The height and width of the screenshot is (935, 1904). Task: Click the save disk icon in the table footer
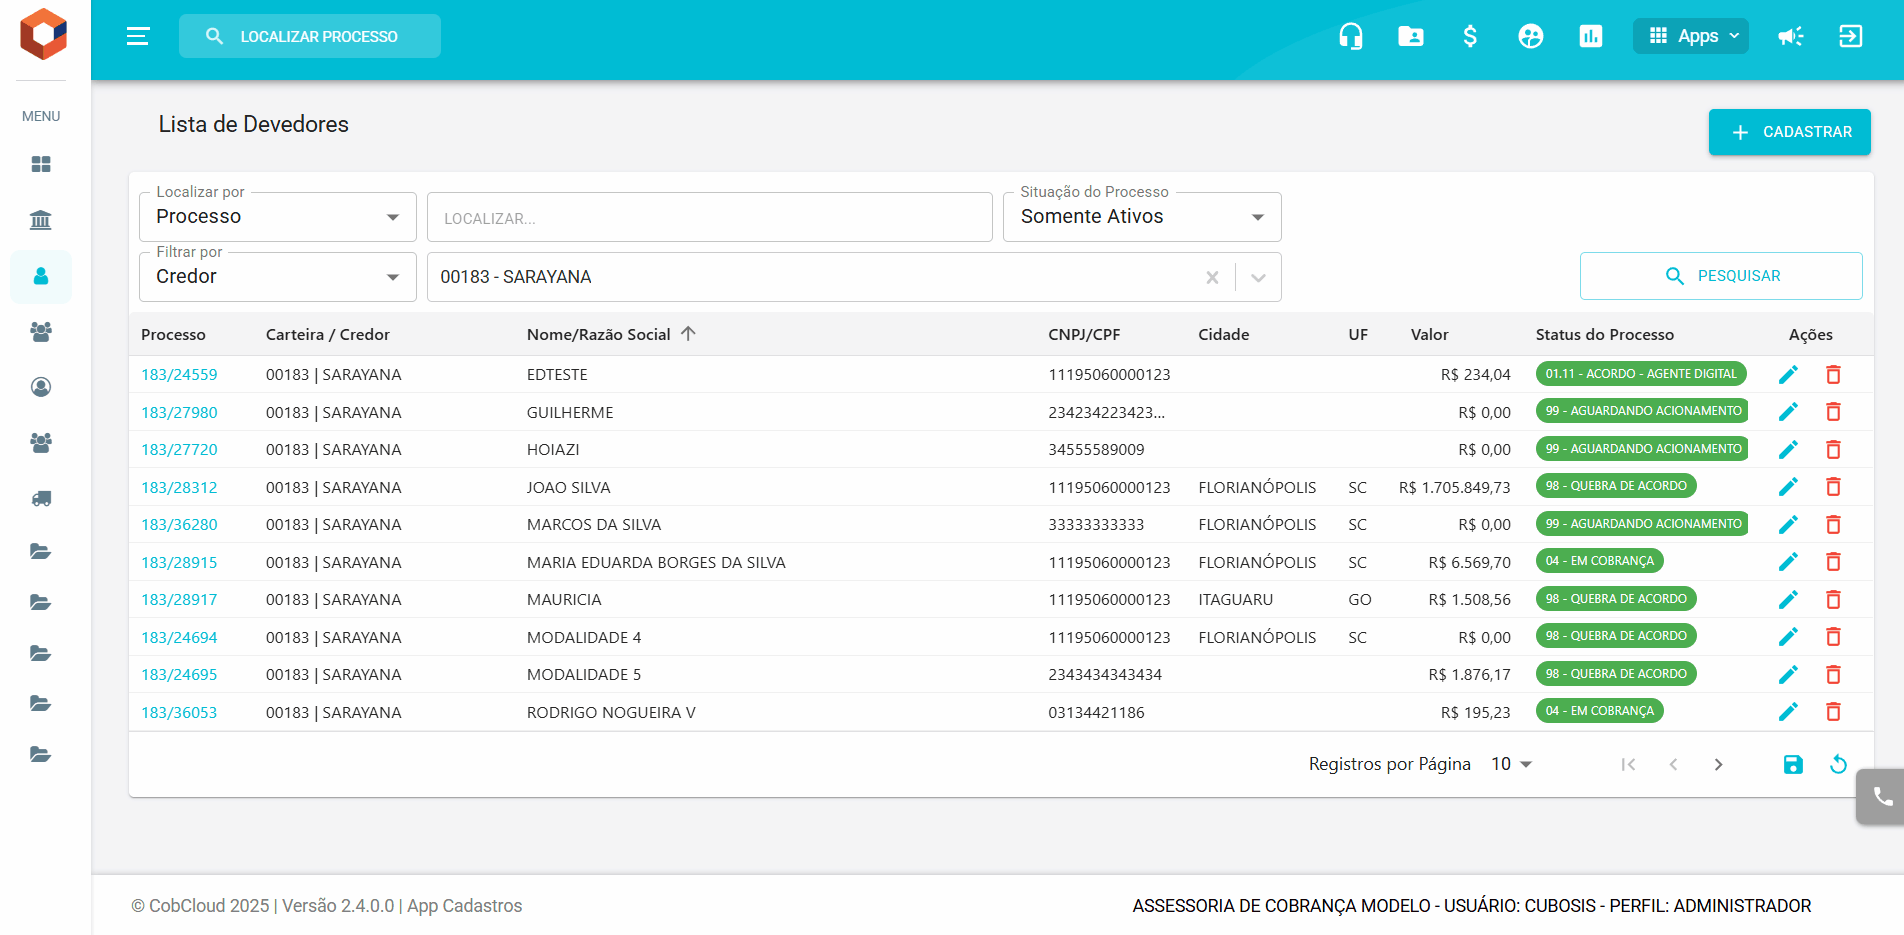1793,764
